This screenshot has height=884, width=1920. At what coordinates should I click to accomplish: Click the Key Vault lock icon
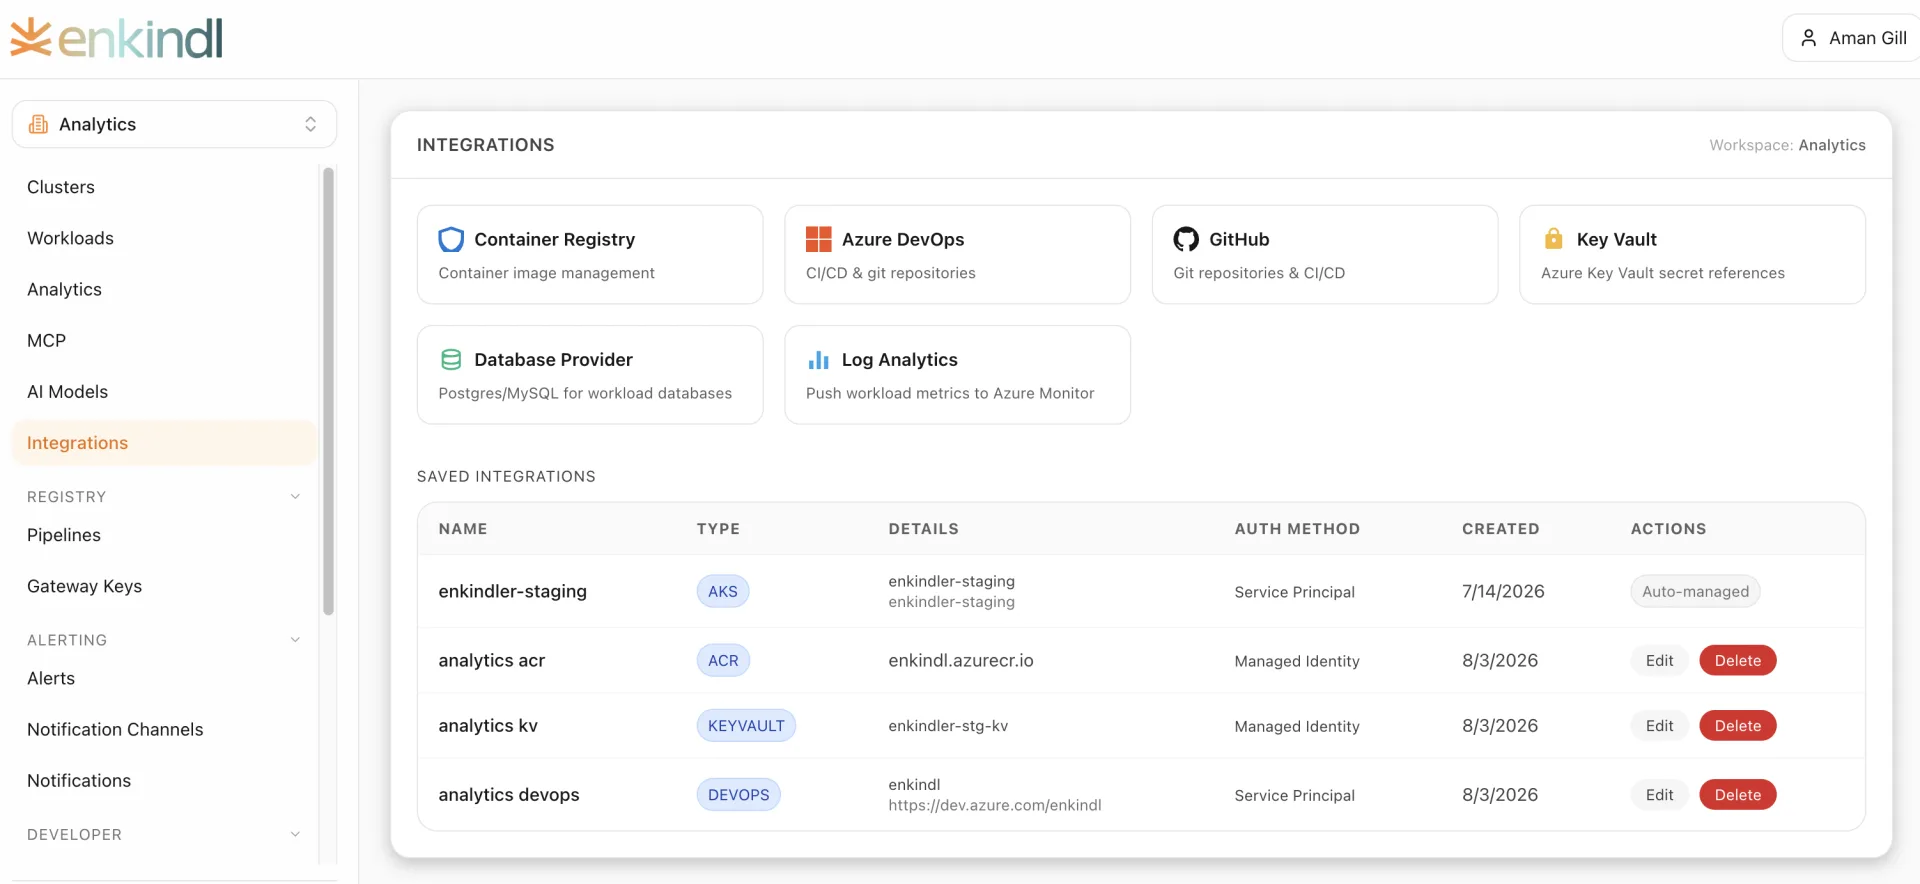tap(1553, 238)
